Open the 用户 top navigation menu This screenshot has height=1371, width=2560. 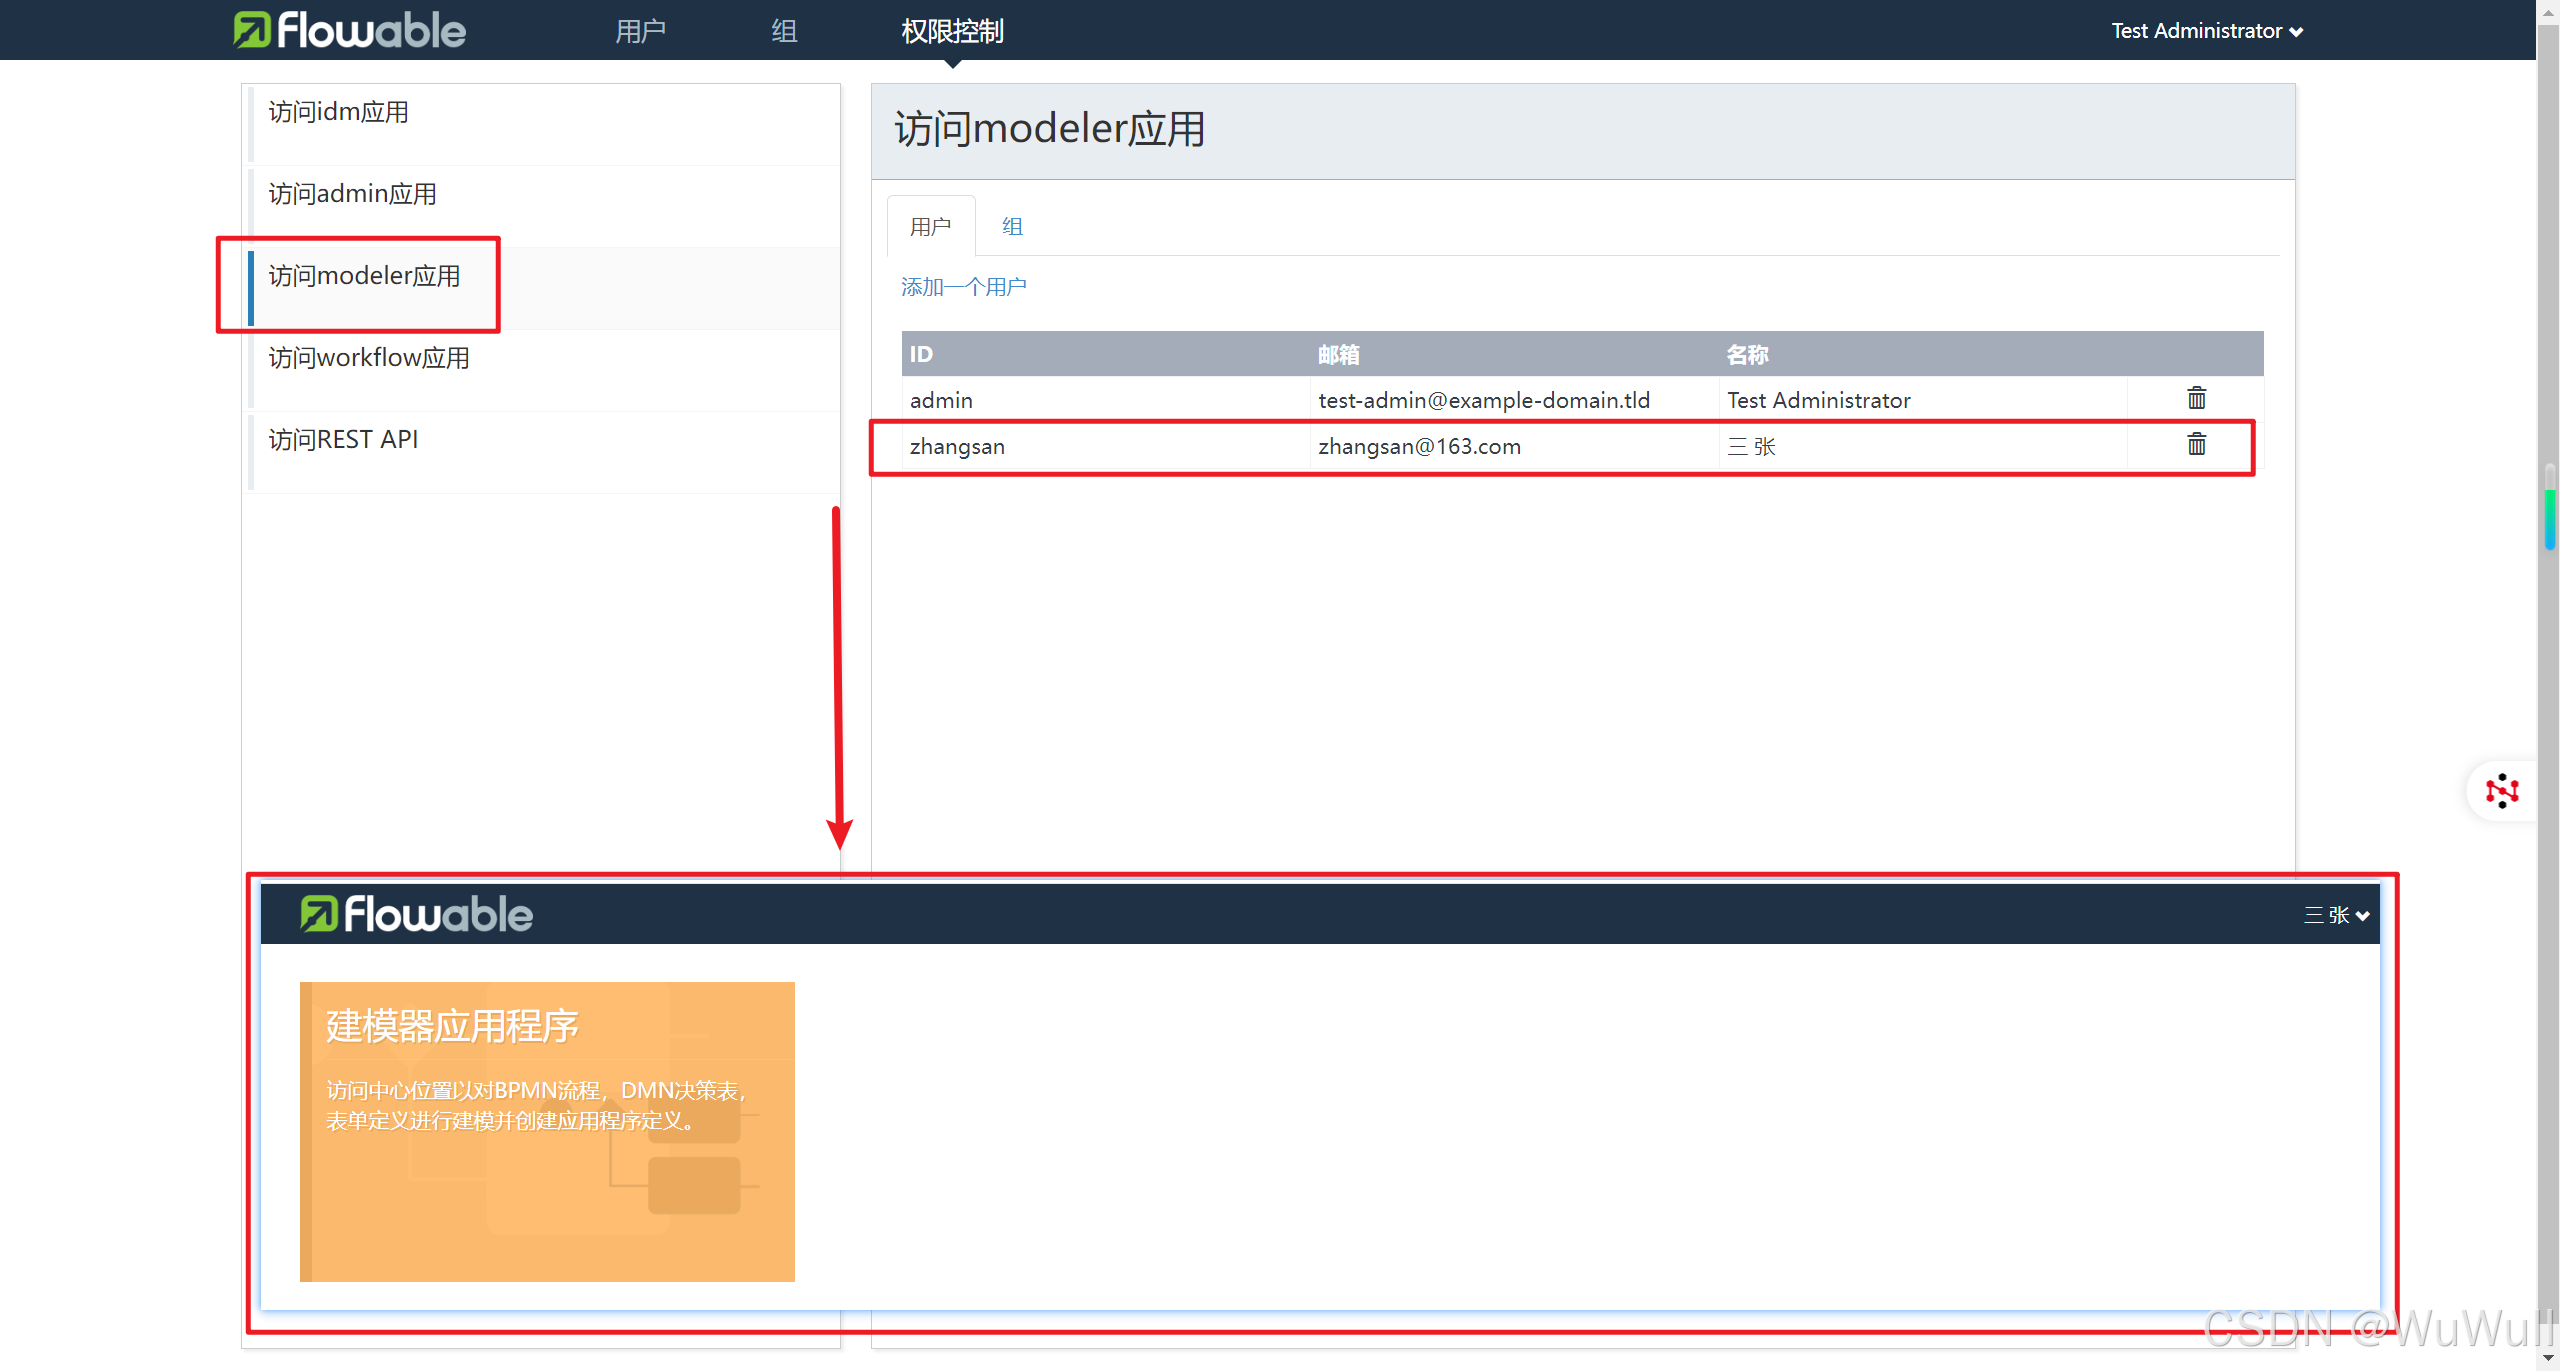tap(640, 31)
